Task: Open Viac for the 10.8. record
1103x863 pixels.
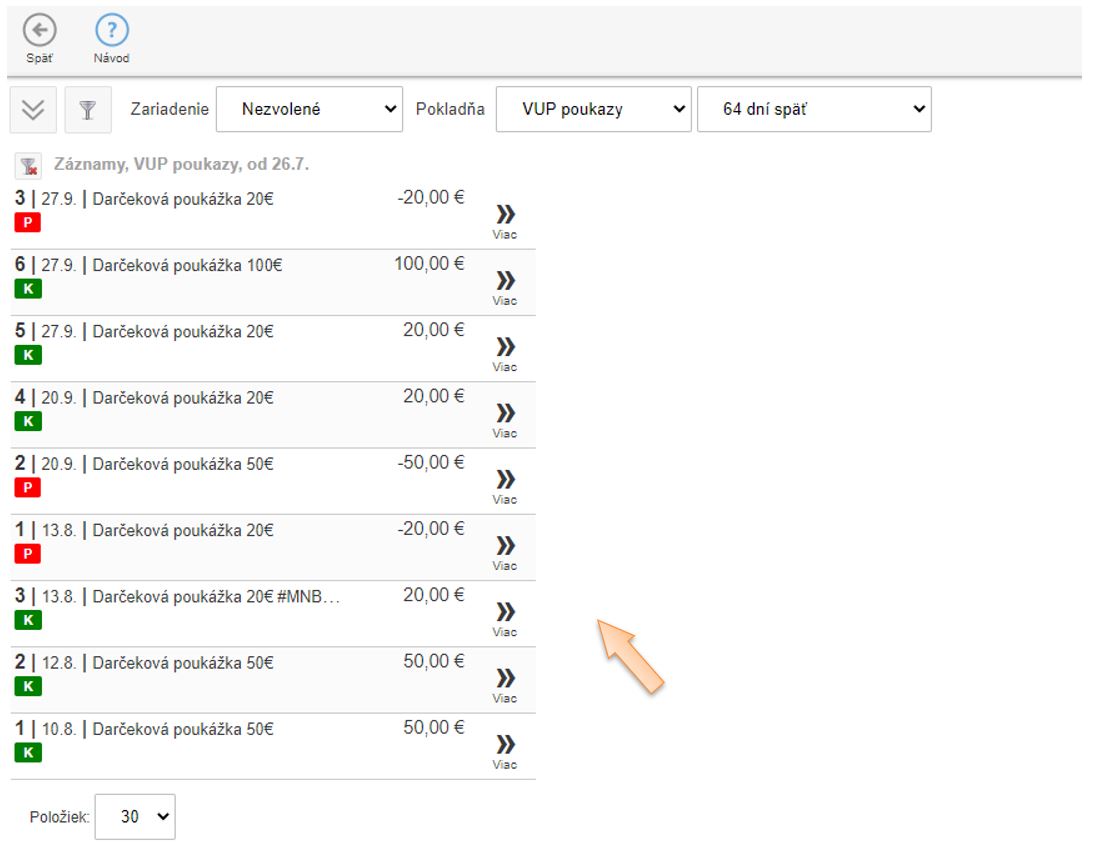Action: coord(505,750)
